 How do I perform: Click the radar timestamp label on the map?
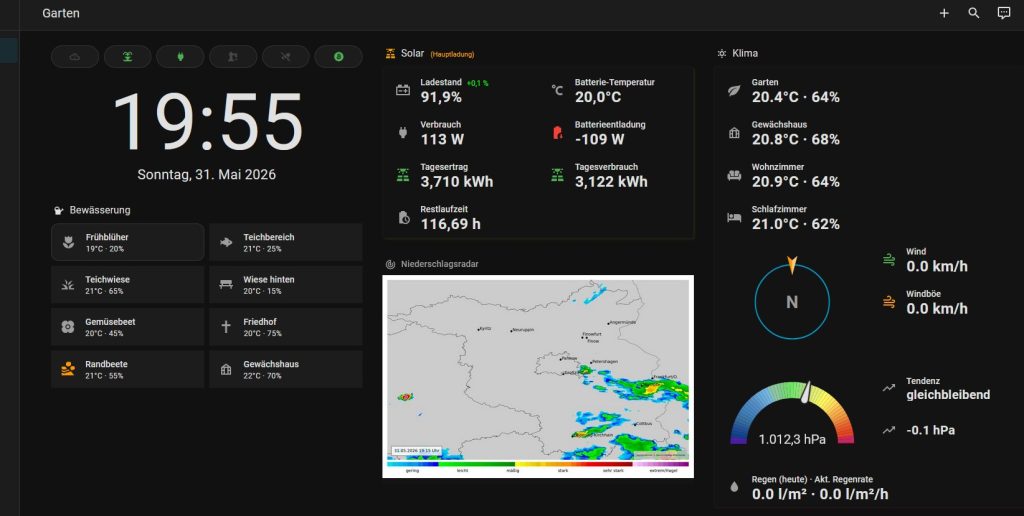point(417,451)
